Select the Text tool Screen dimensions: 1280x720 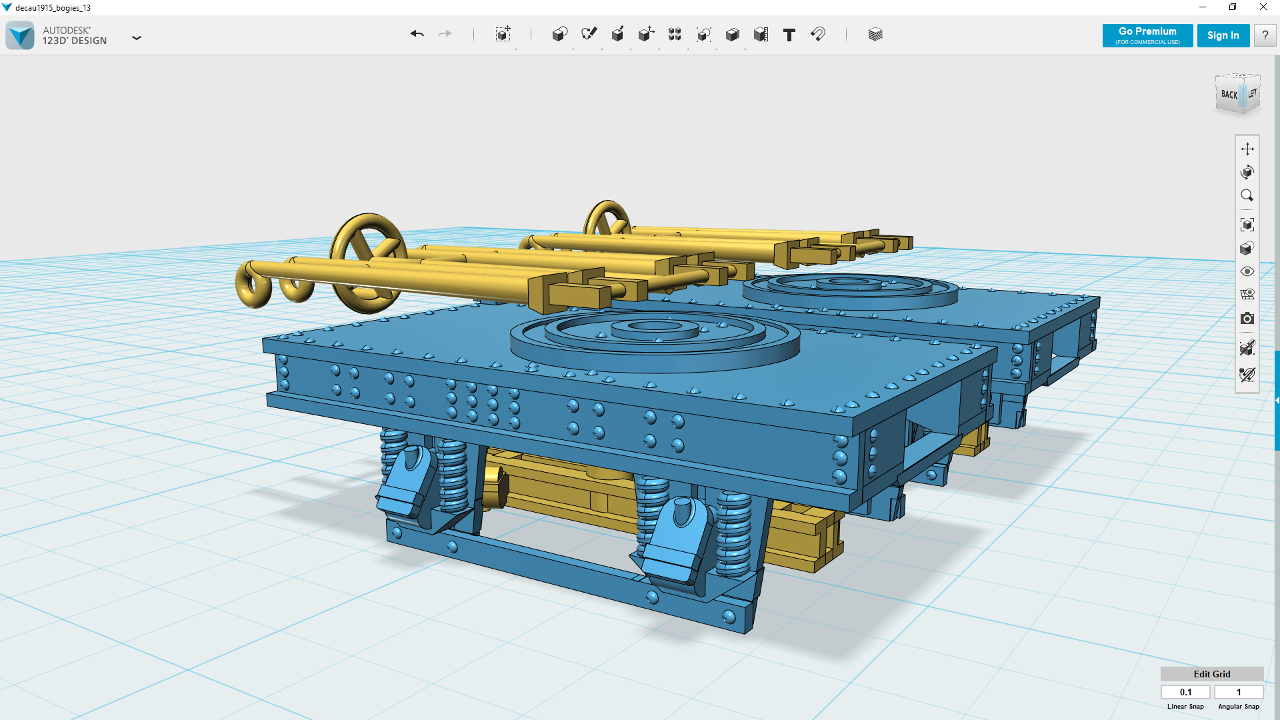tap(789, 34)
